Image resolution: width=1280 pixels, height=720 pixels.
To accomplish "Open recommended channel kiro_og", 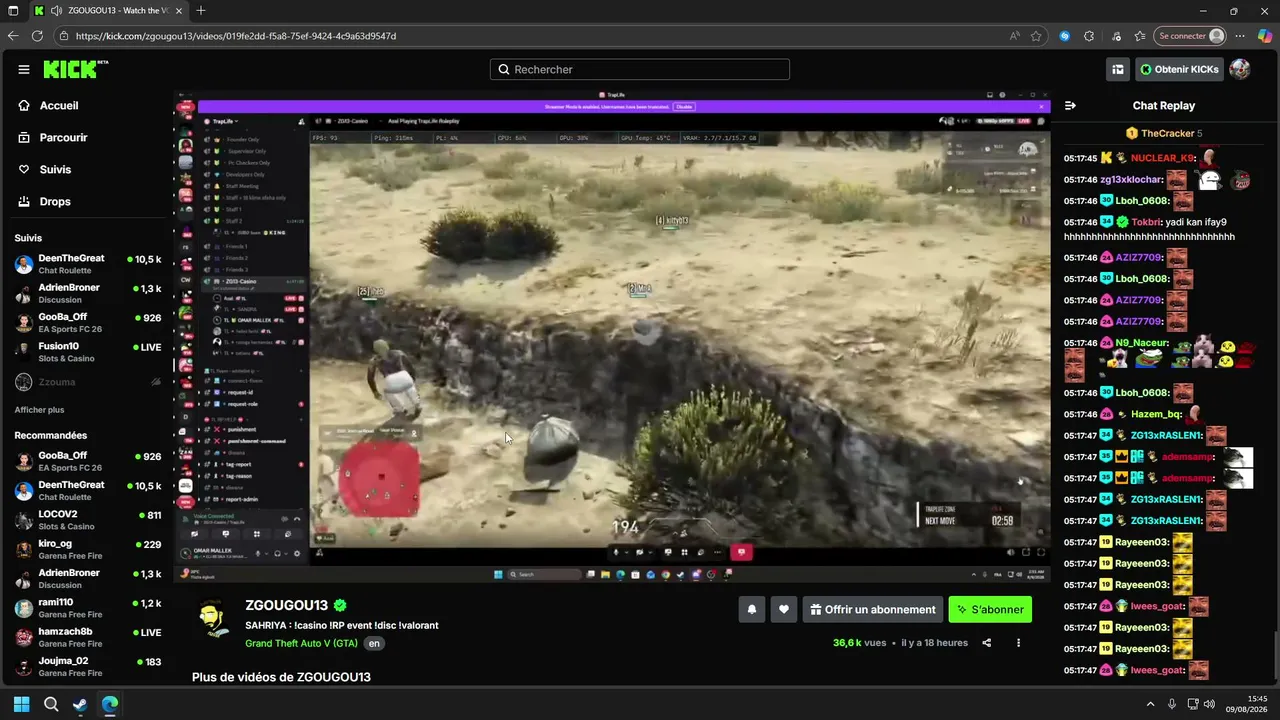I will click(88, 550).
